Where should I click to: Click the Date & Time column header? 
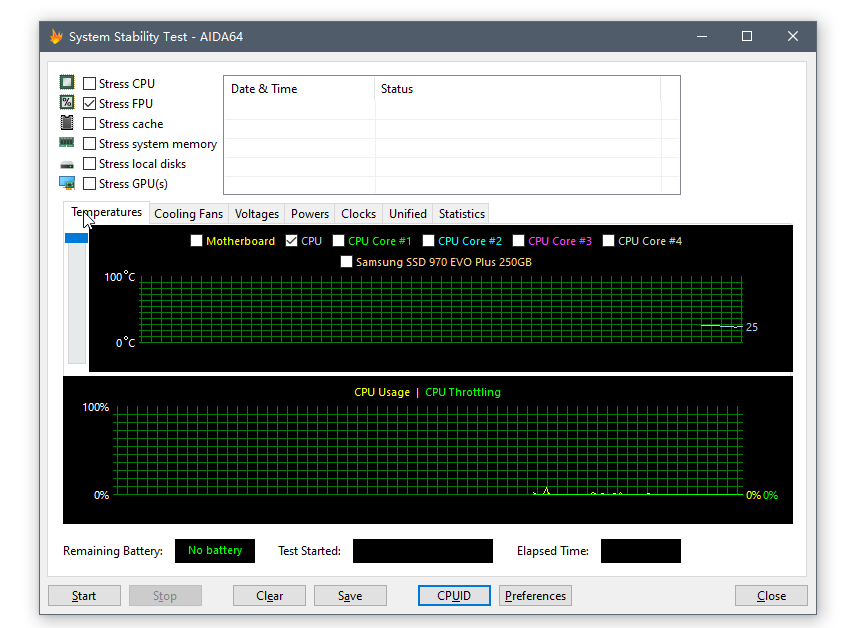click(299, 89)
